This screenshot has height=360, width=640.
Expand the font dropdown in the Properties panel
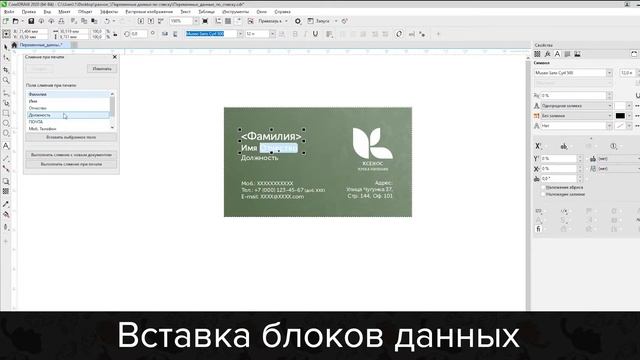point(609,73)
